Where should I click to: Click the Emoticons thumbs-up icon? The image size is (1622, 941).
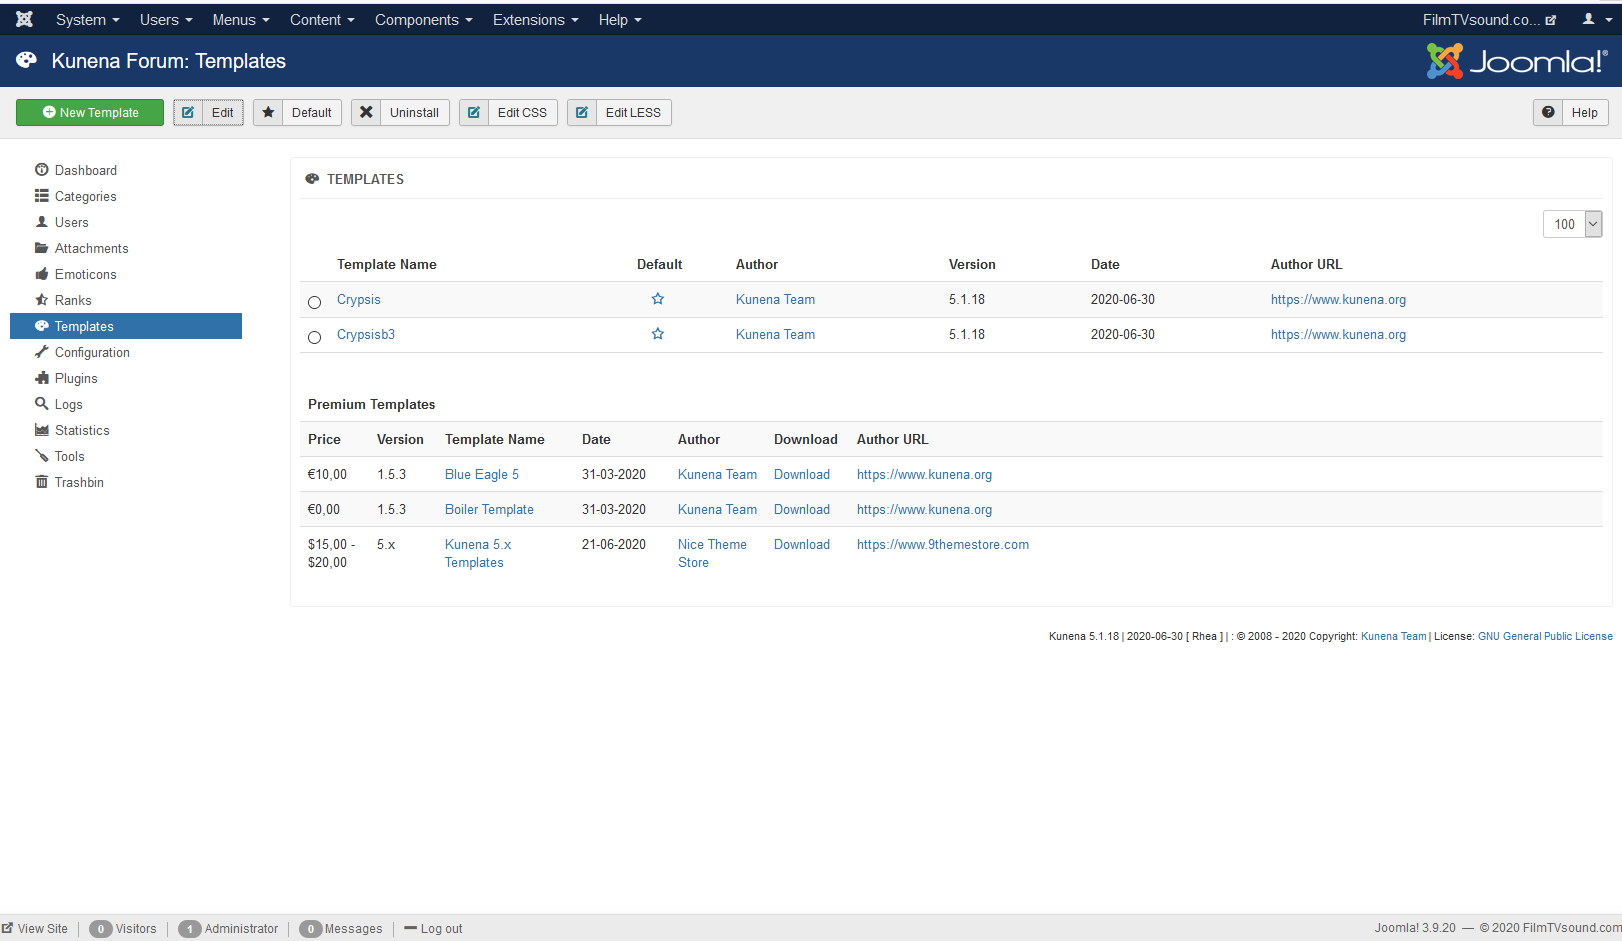coord(42,274)
